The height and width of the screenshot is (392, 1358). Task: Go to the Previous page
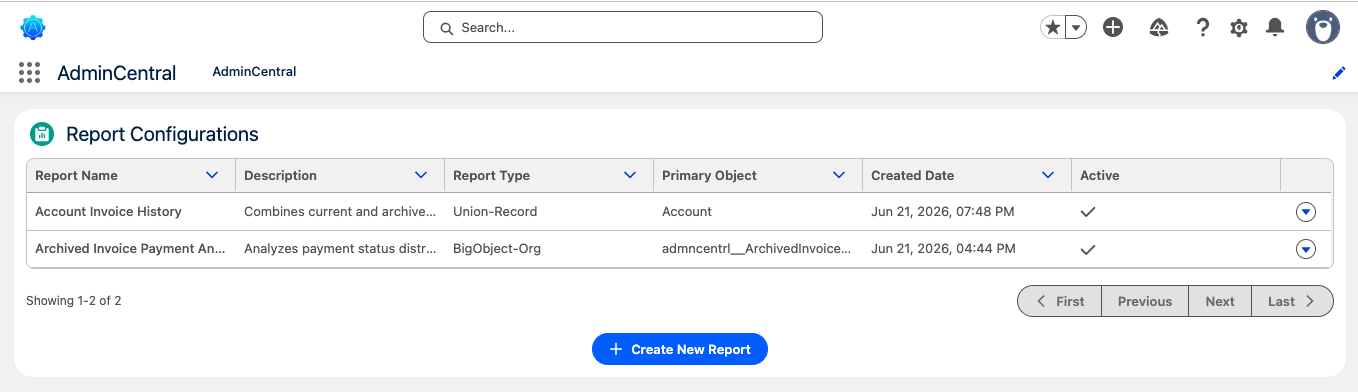pos(1145,301)
